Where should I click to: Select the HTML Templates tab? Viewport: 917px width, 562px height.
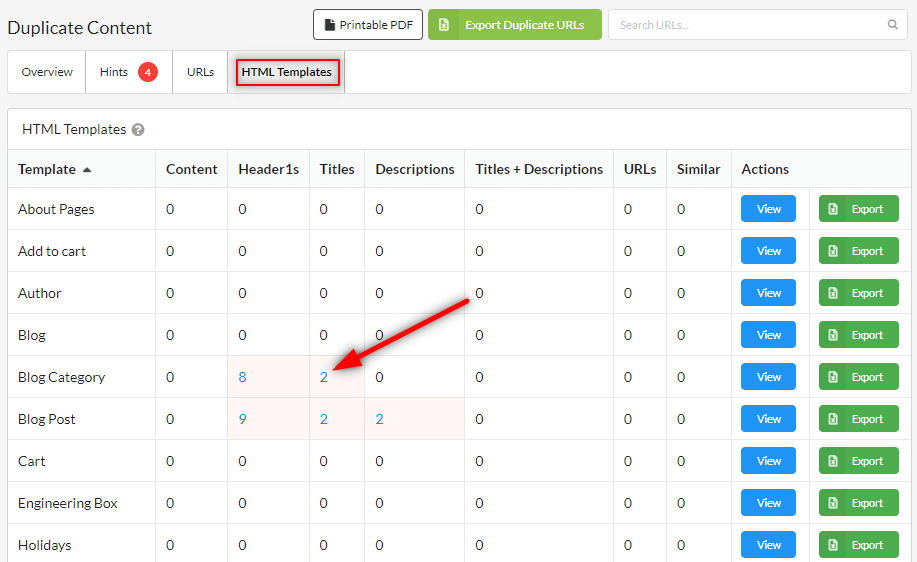tap(287, 72)
